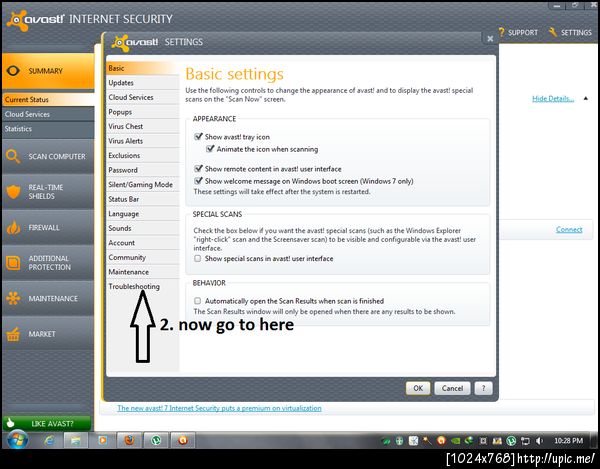The width and height of the screenshot is (600, 469).
Task: Enable Show special scans in user interface
Action: [x=197, y=259]
